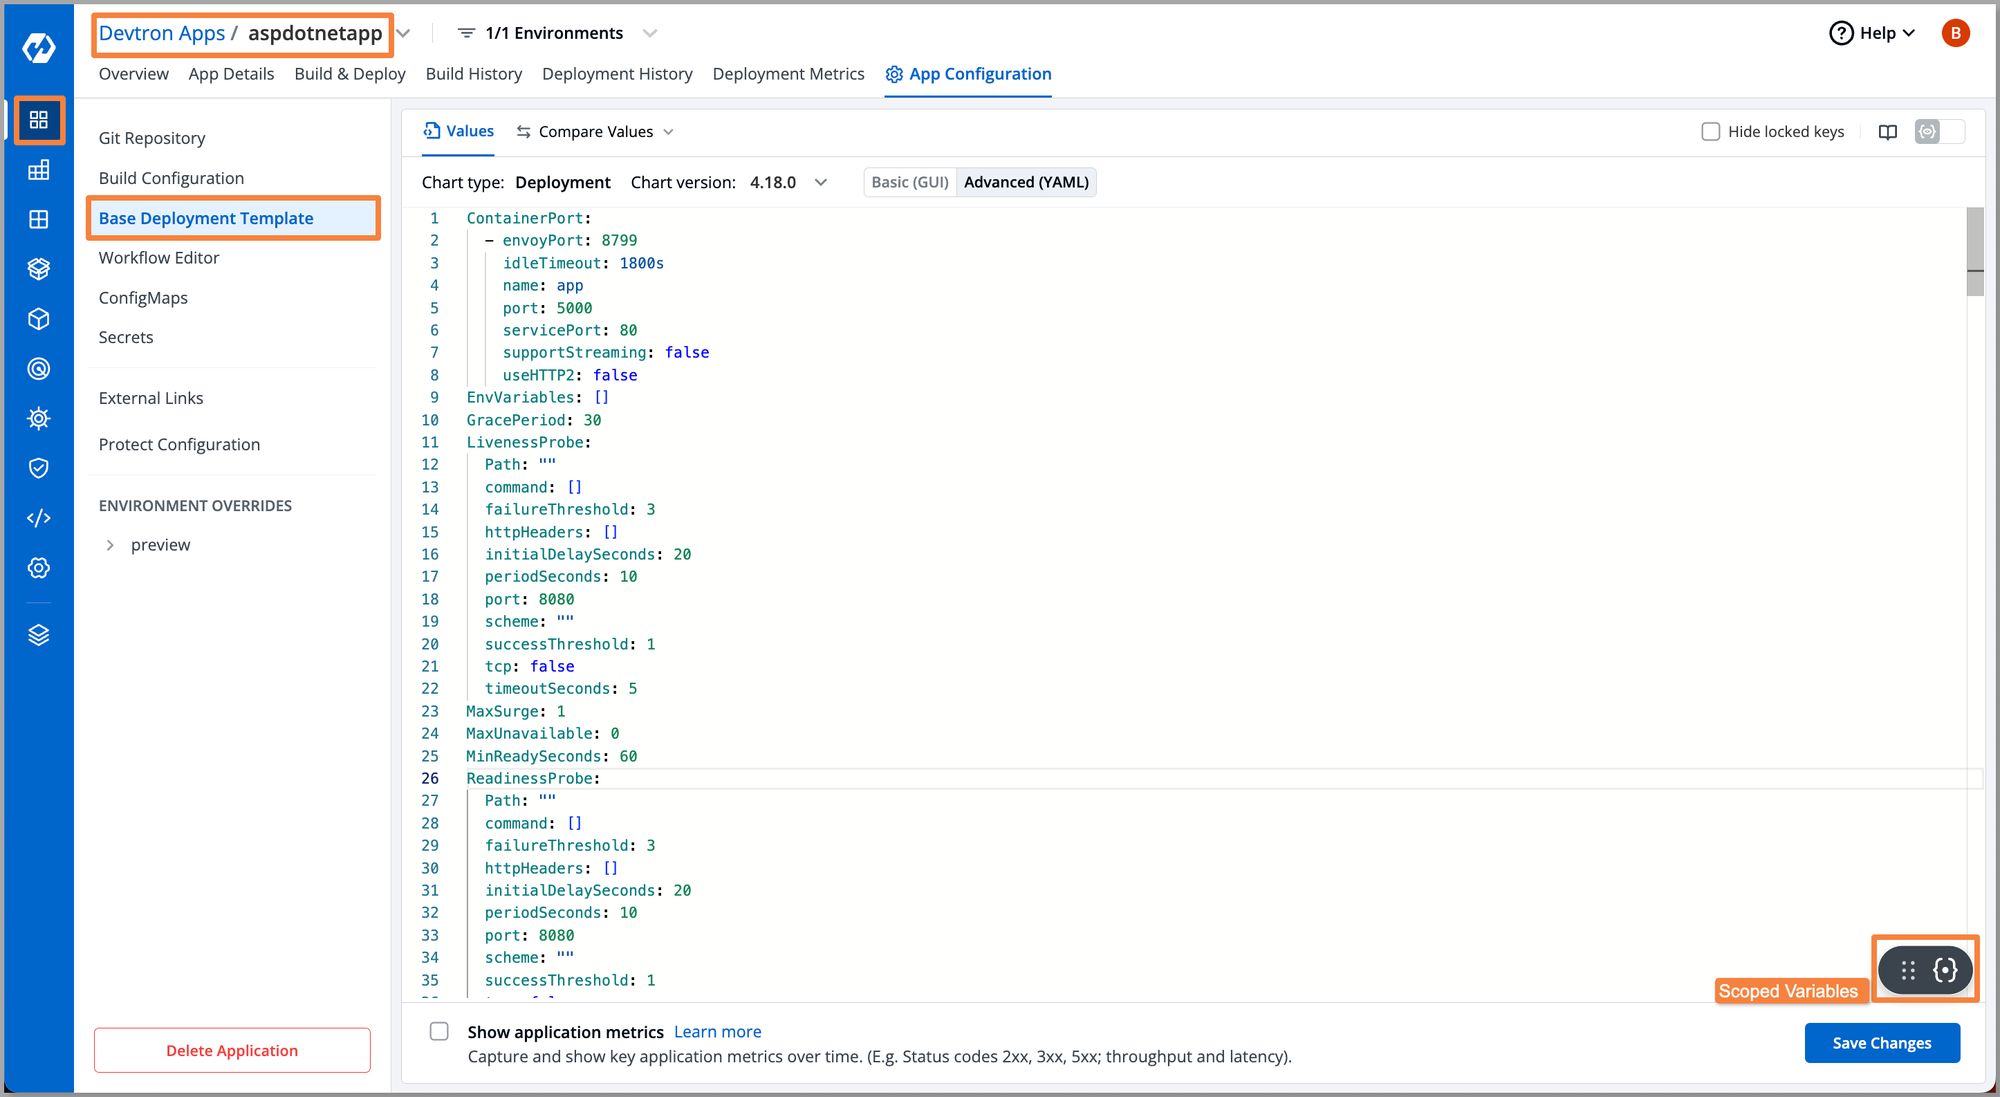
Task: Toggle Advanced YAML view mode
Action: pos(1026,181)
